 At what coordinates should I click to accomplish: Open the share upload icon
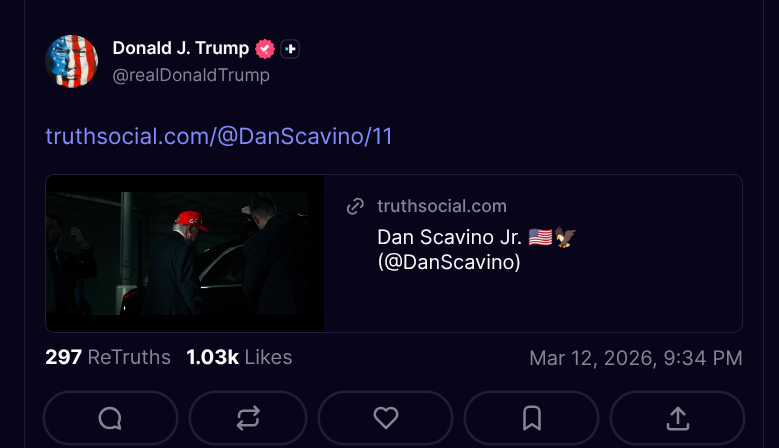677,418
